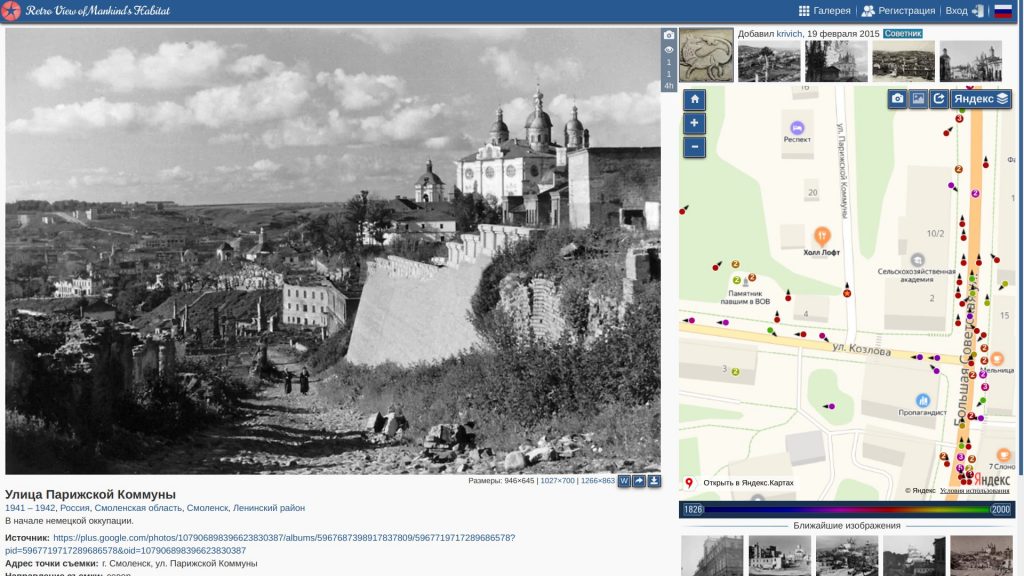Click the camera icon on the map toolbar
This screenshot has height=576, width=1024.
click(x=898, y=99)
